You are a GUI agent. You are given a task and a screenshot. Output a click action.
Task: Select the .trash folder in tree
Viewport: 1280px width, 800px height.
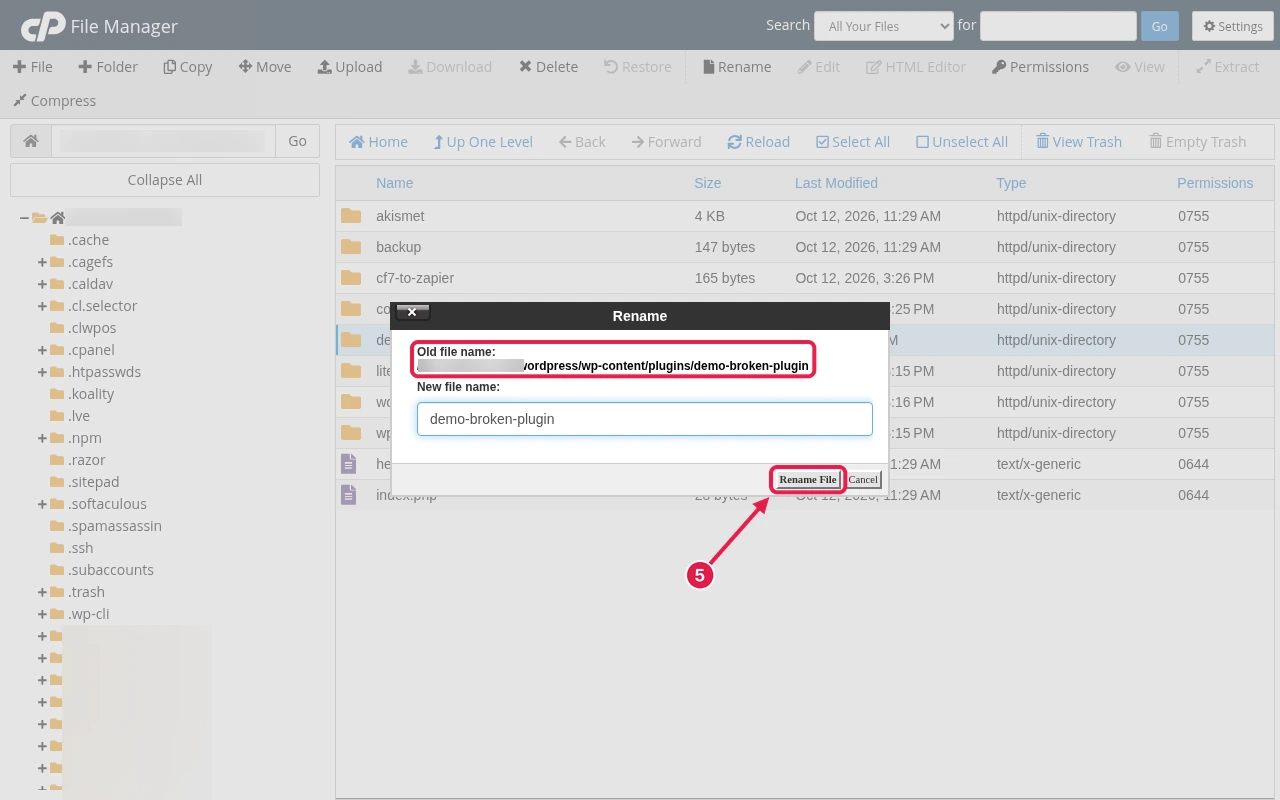(86, 592)
